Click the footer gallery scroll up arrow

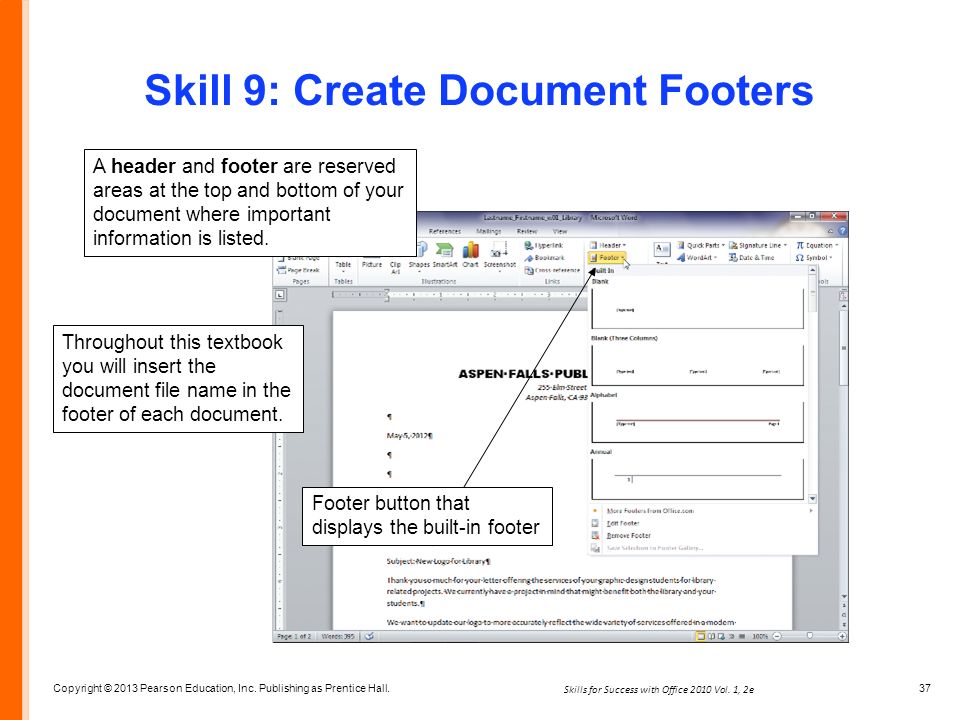[812, 270]
